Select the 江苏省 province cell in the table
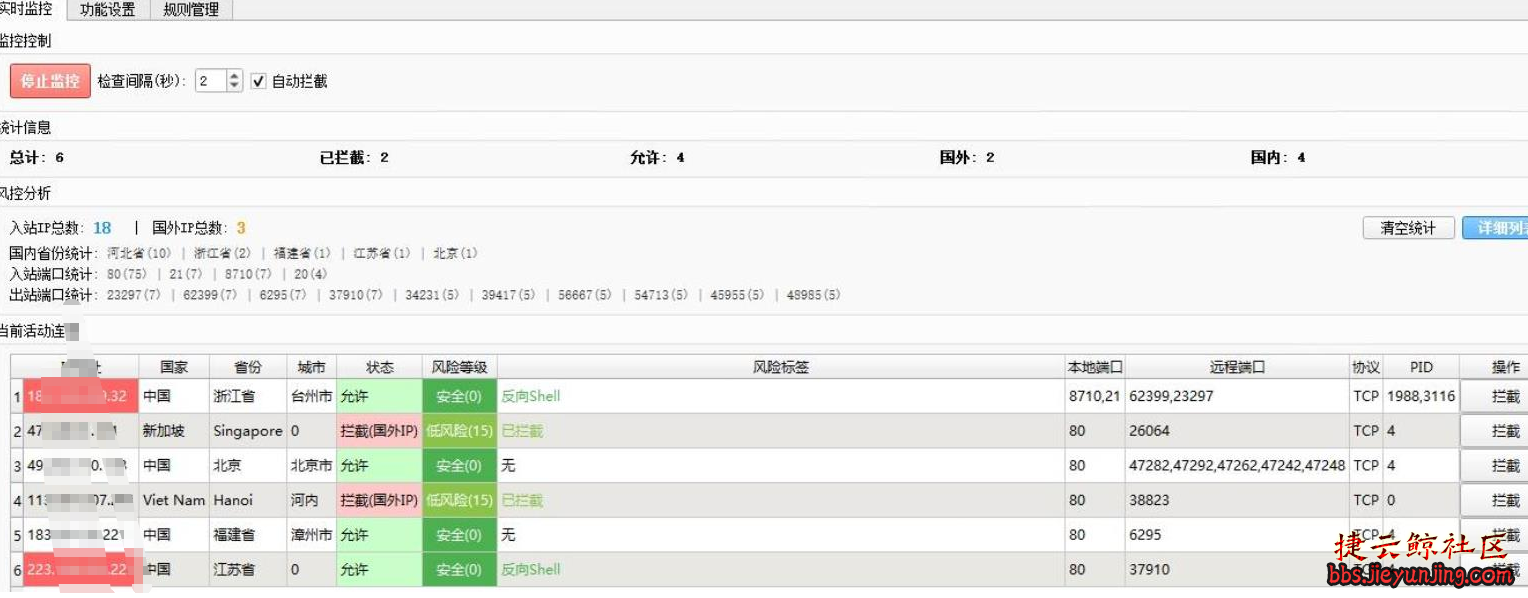Viewport: 1528px width, 598px height. pos(248,570)
